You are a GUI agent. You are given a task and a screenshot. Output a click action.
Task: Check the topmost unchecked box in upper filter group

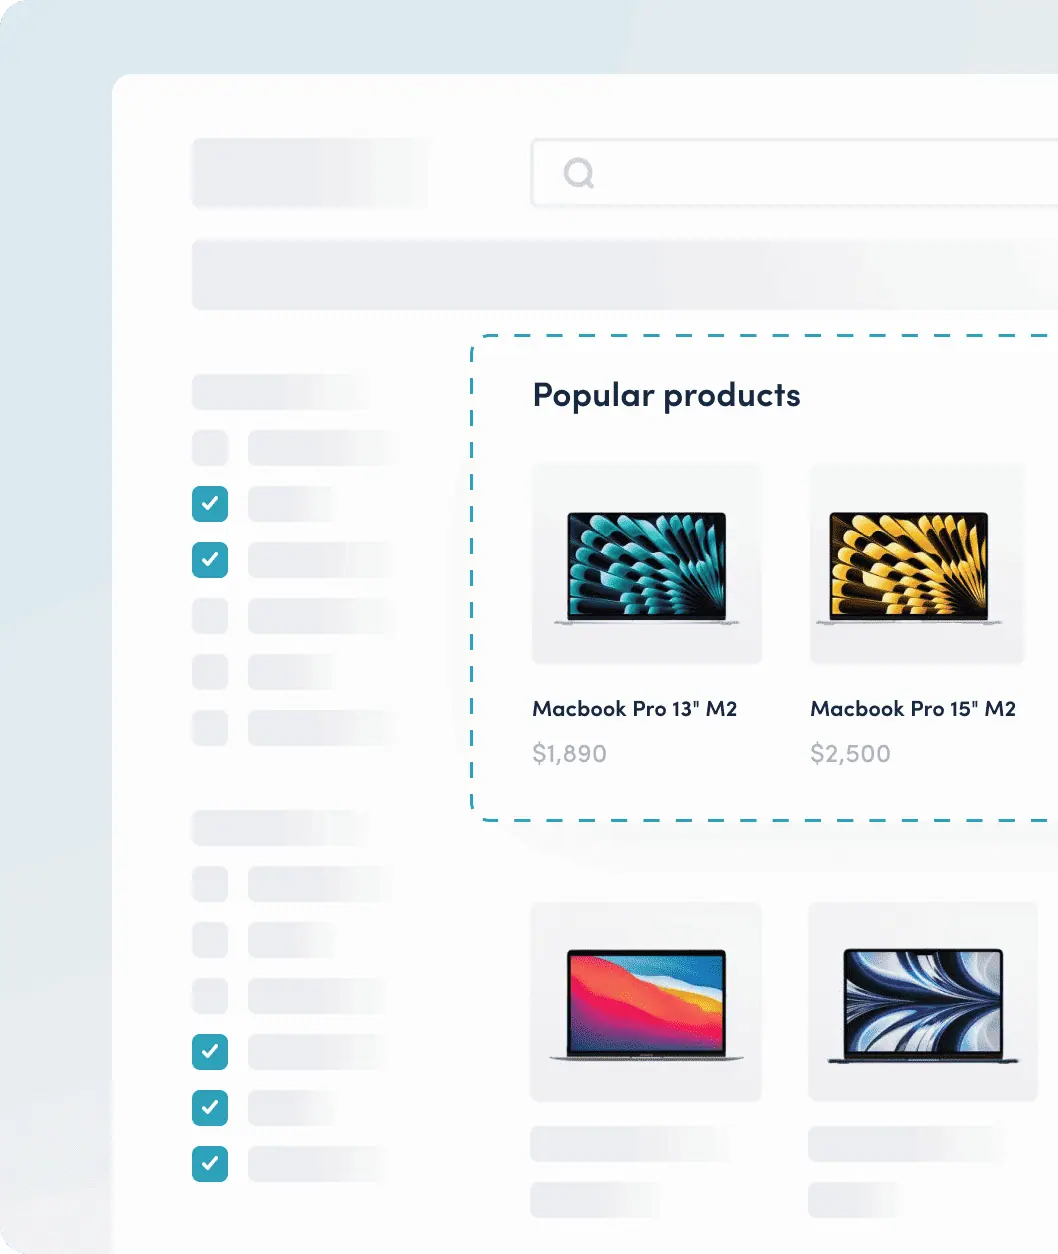[210, 448]
